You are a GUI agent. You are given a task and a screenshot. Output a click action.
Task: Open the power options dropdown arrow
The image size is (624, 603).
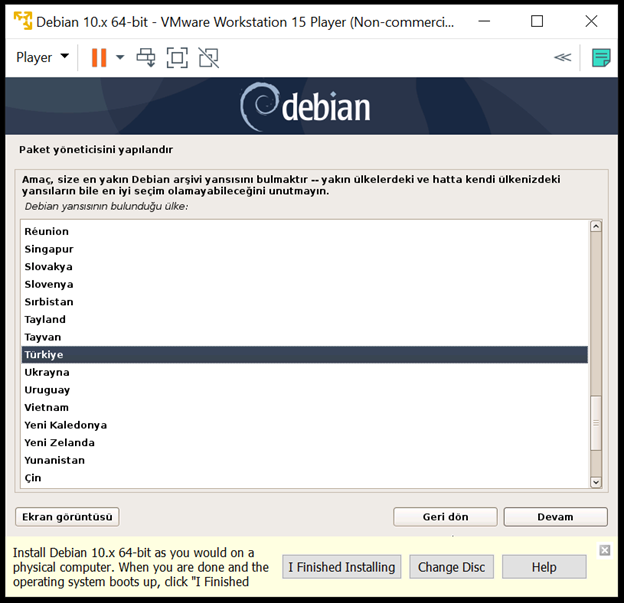coord(120,57)
